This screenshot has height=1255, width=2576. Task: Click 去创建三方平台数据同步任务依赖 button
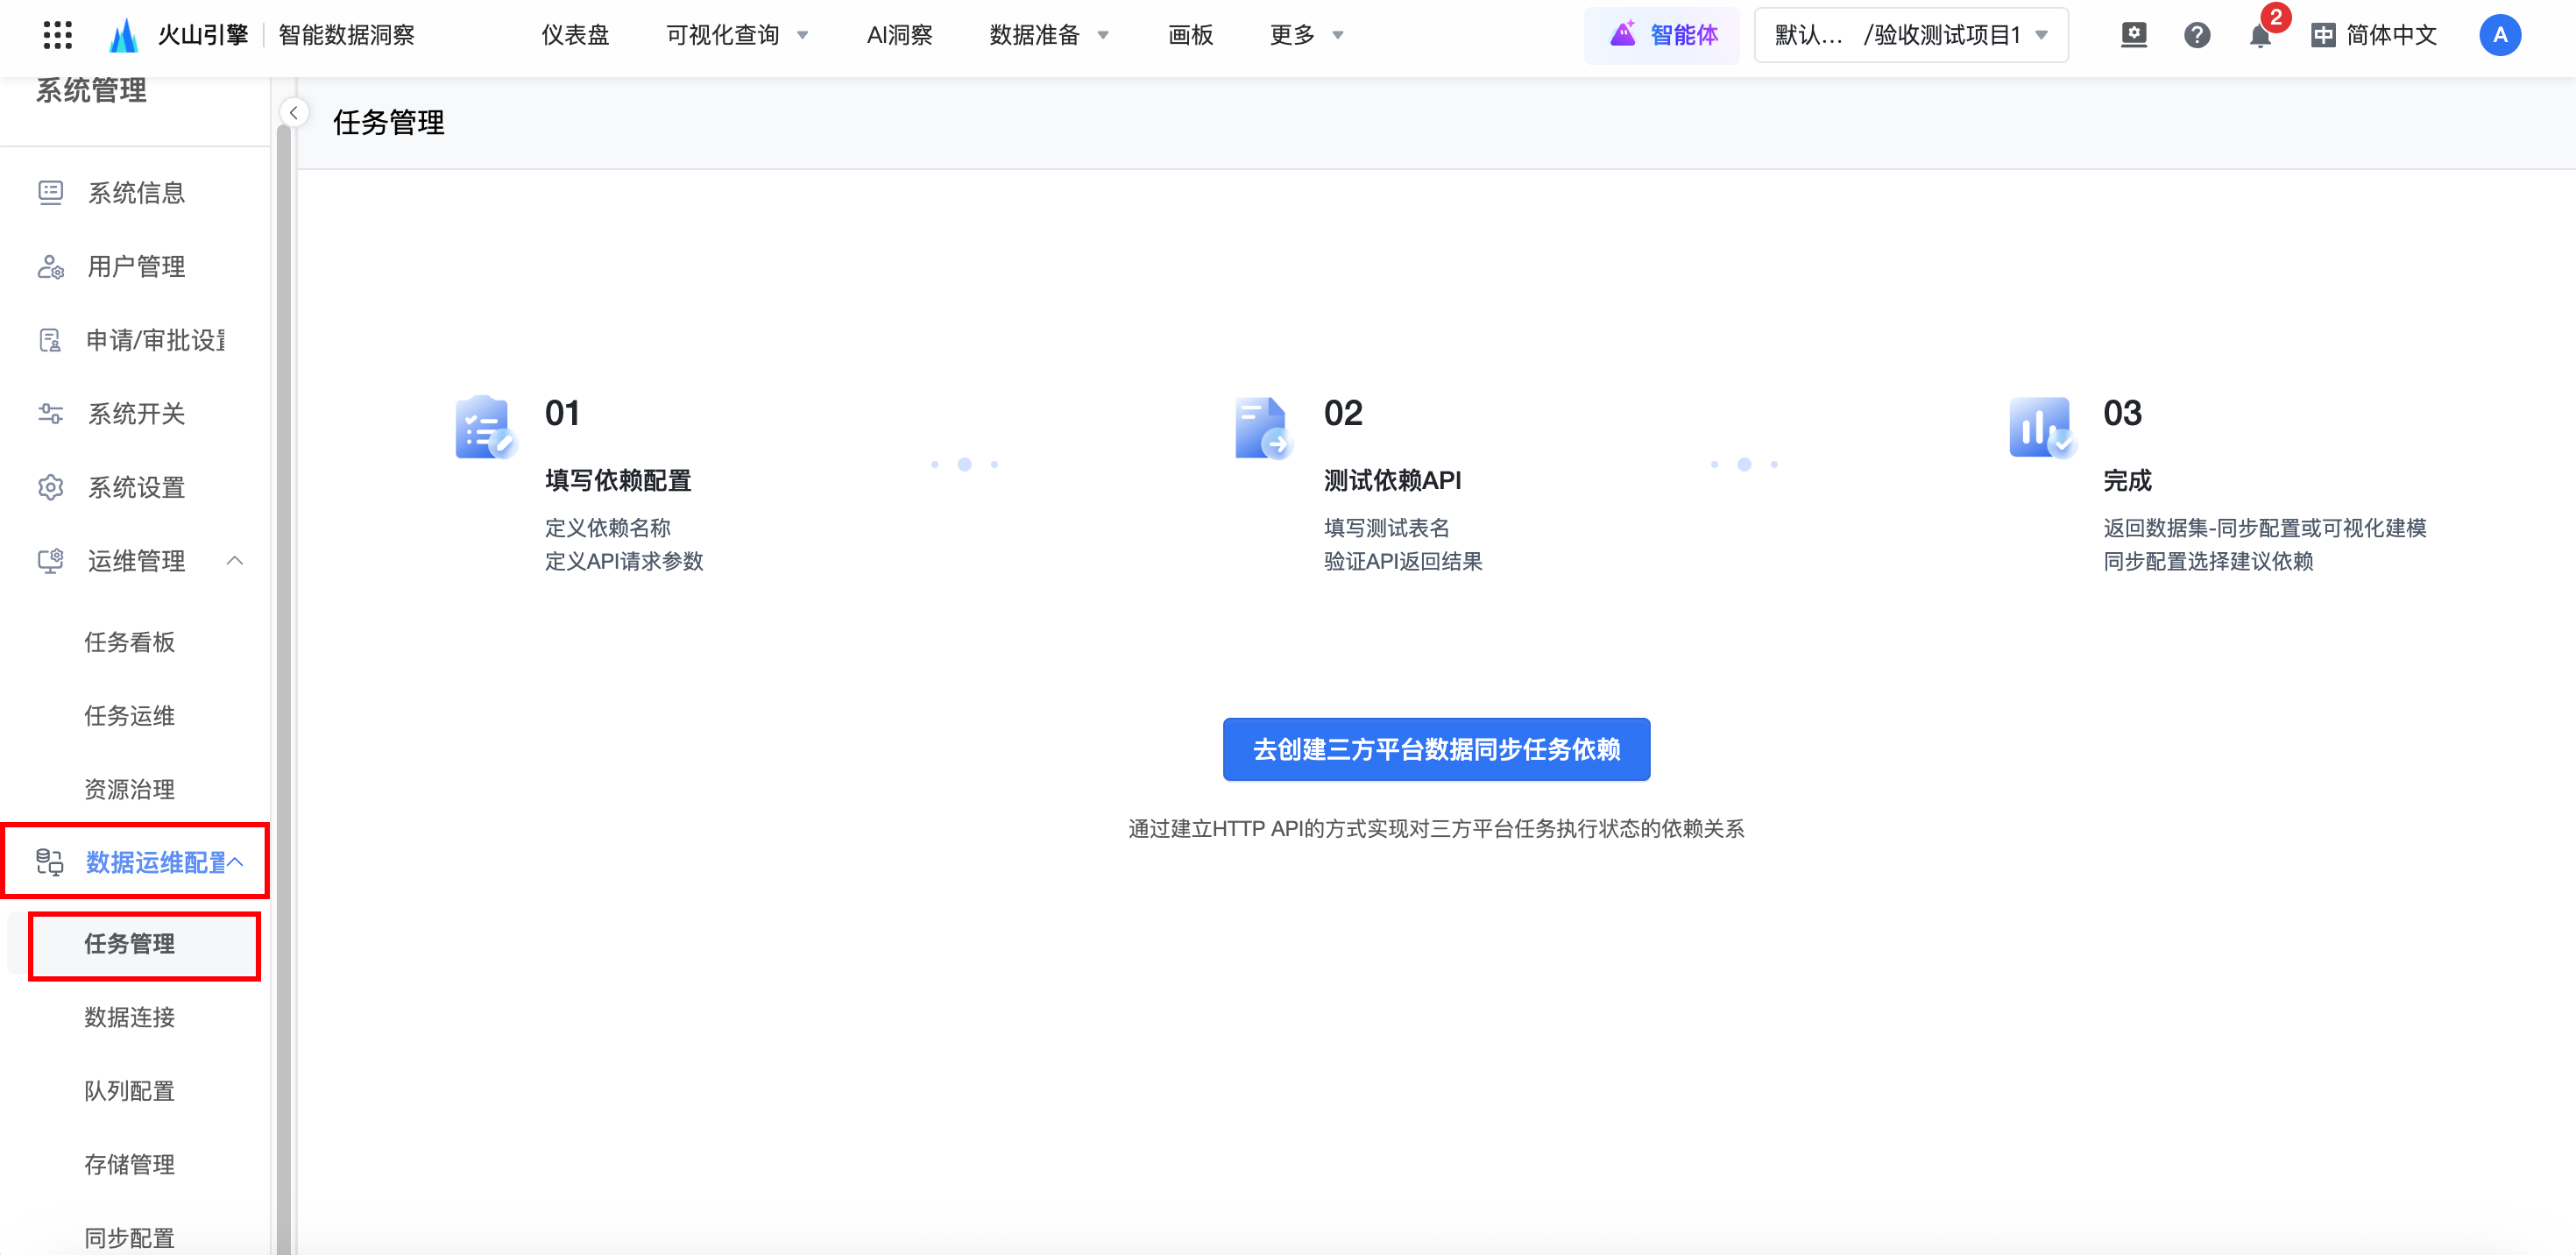pos(1436,749)
